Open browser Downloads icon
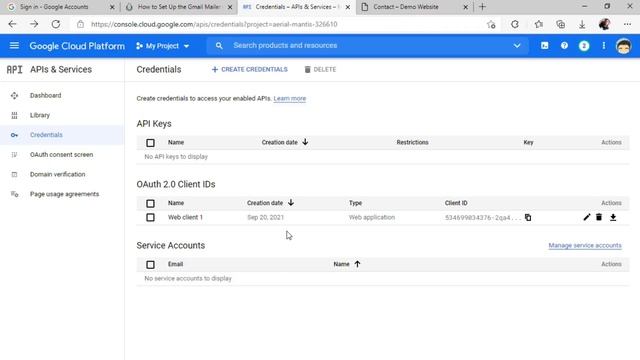The height and width of the screenshot is (360, 640). pyautogui.click(x=582, y=24)
